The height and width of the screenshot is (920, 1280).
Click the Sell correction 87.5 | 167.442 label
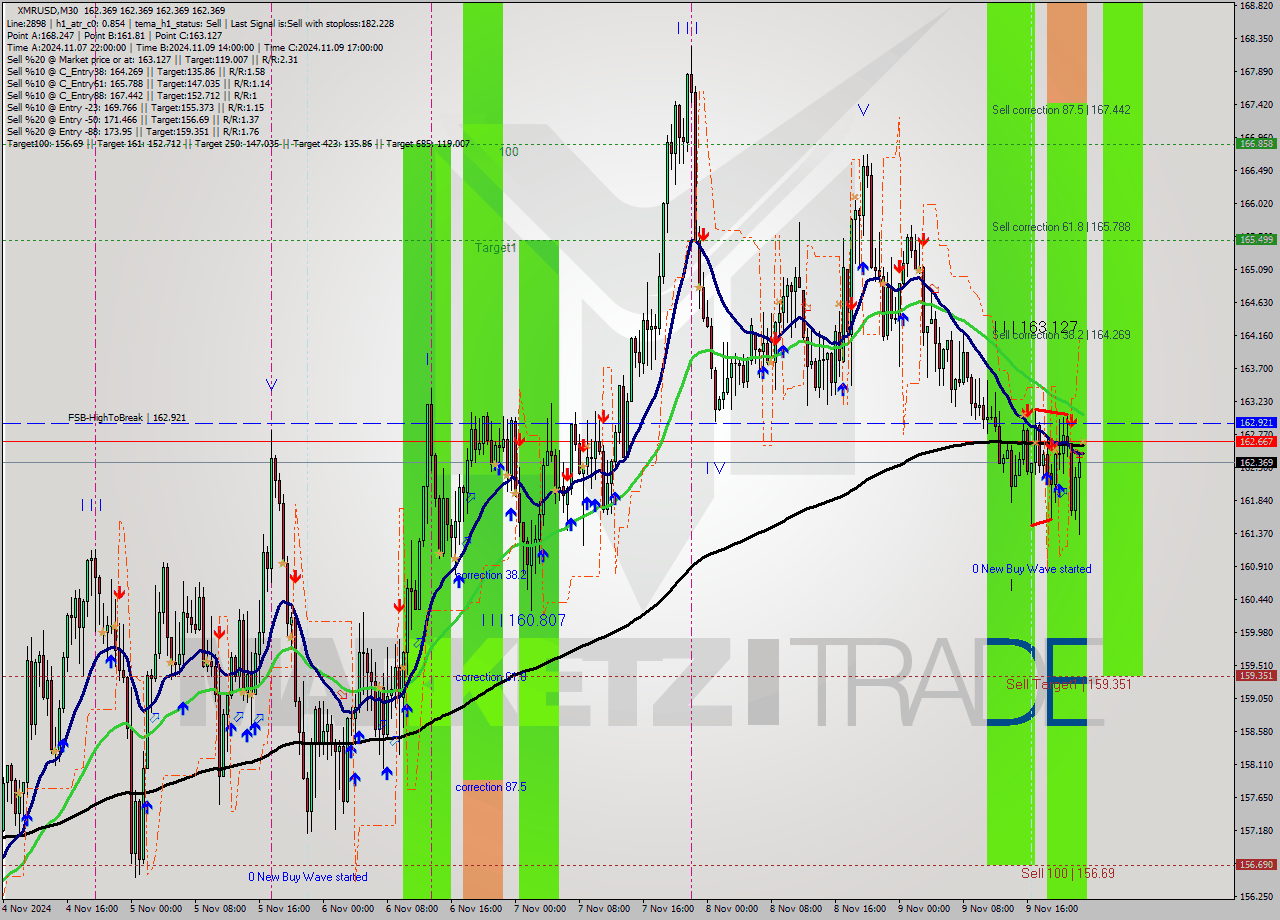(x=1061, y=109)
